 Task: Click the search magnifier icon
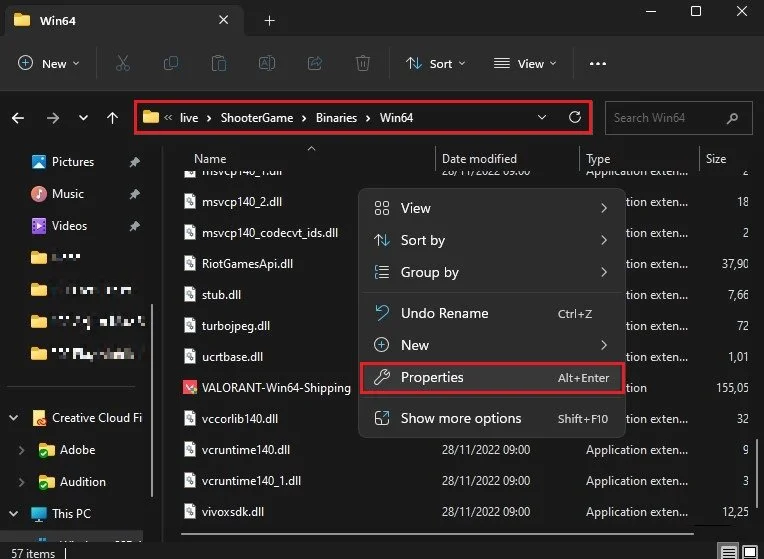(x=732, y=118)
